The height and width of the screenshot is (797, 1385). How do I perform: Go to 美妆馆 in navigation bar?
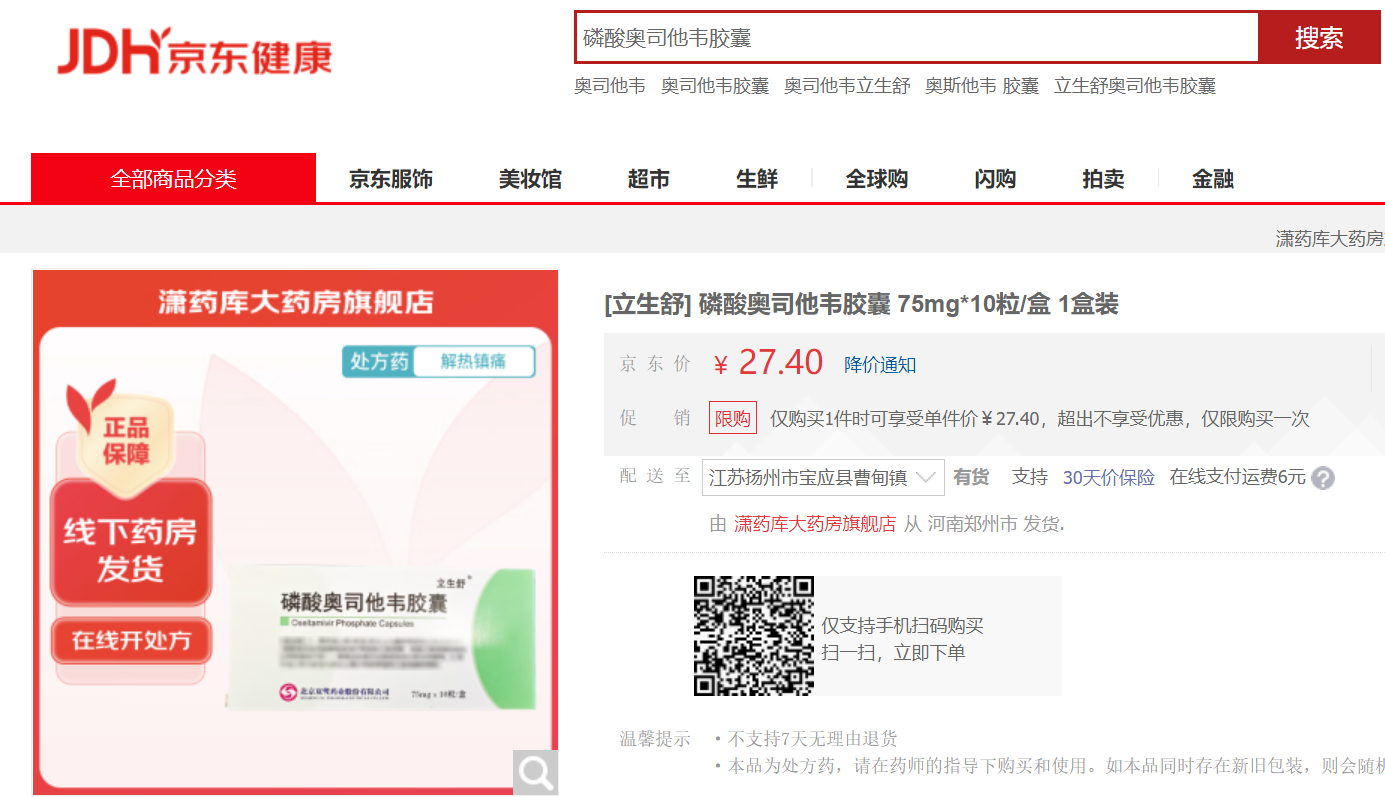tap(530, 179)
